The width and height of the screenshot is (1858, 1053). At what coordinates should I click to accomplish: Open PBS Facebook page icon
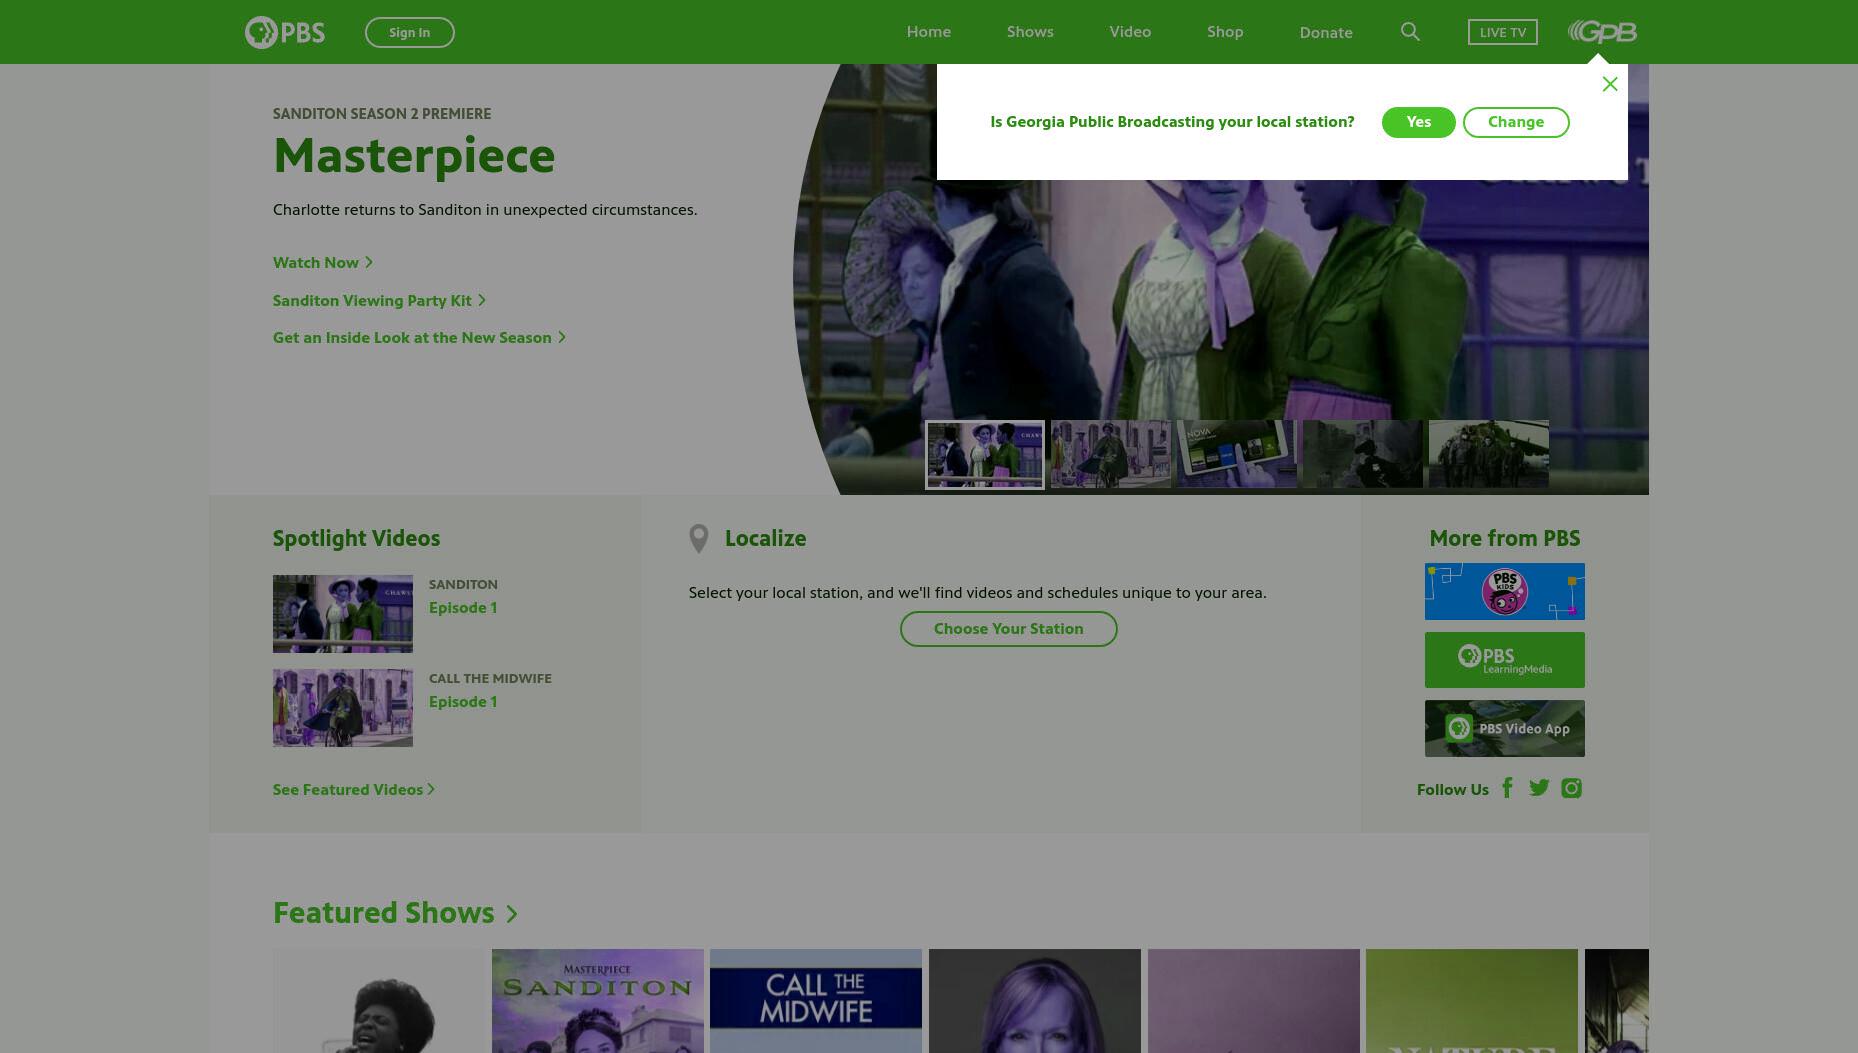click(1508, 788)
